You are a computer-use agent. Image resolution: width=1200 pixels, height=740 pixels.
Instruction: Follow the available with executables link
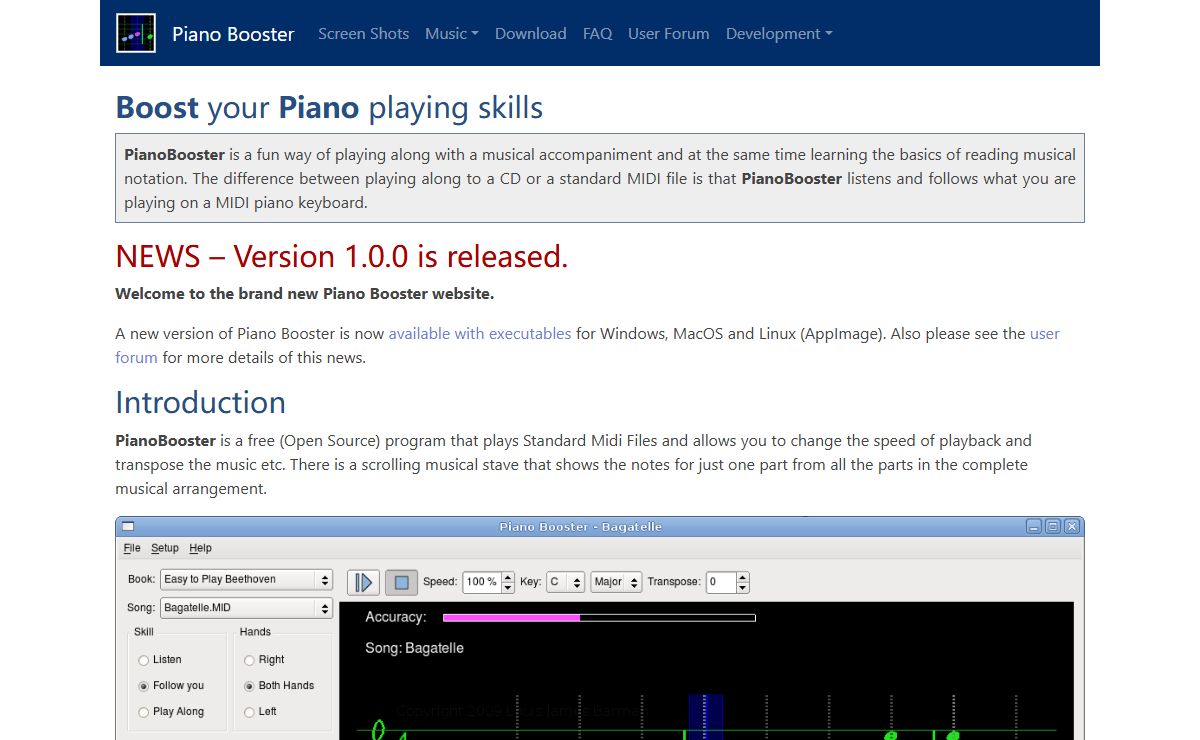480,334
